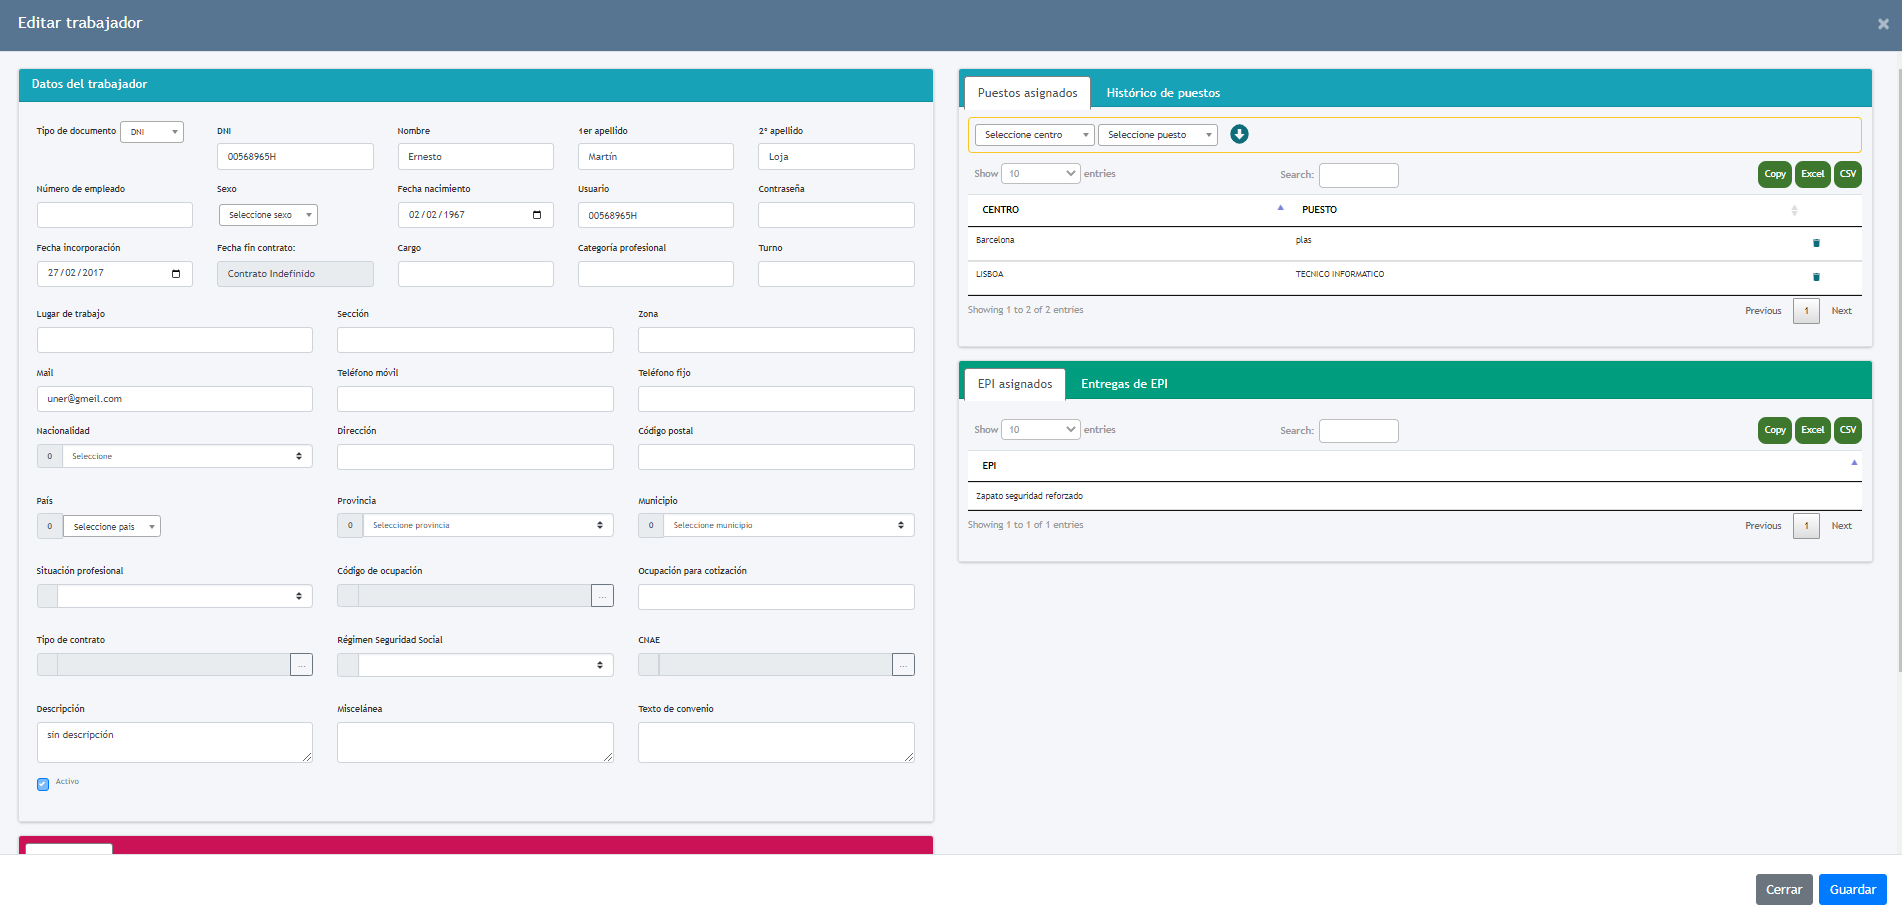Open calendar picker for Fecha nacimiento
This screenshot has height=906, width=1902.
click(537, 215)
